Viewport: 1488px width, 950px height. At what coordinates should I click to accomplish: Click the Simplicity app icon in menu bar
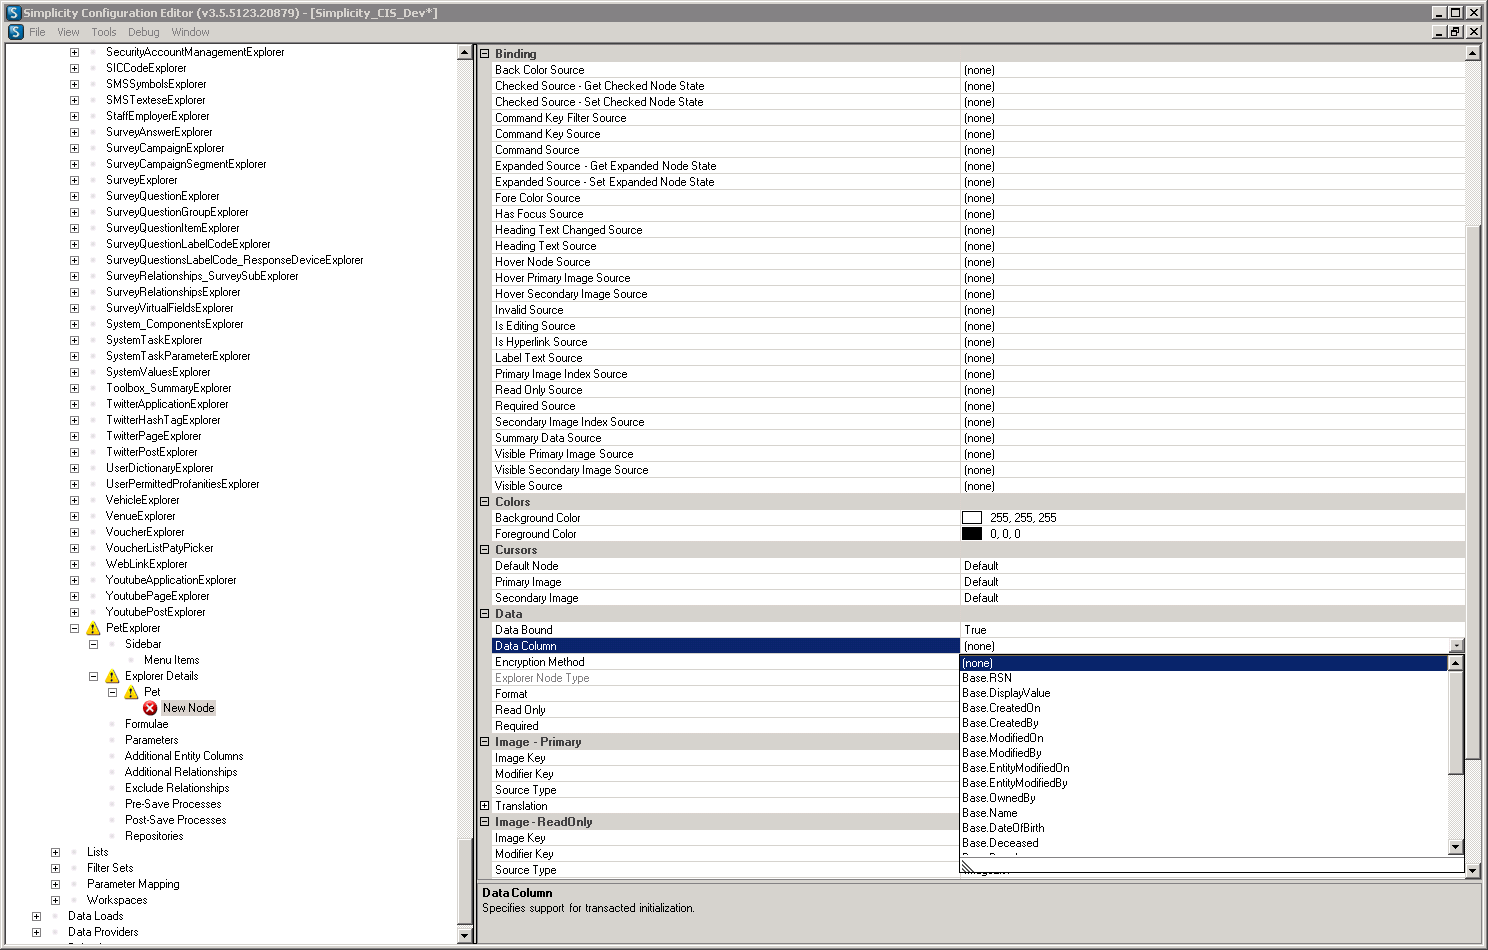click(15, 32)
